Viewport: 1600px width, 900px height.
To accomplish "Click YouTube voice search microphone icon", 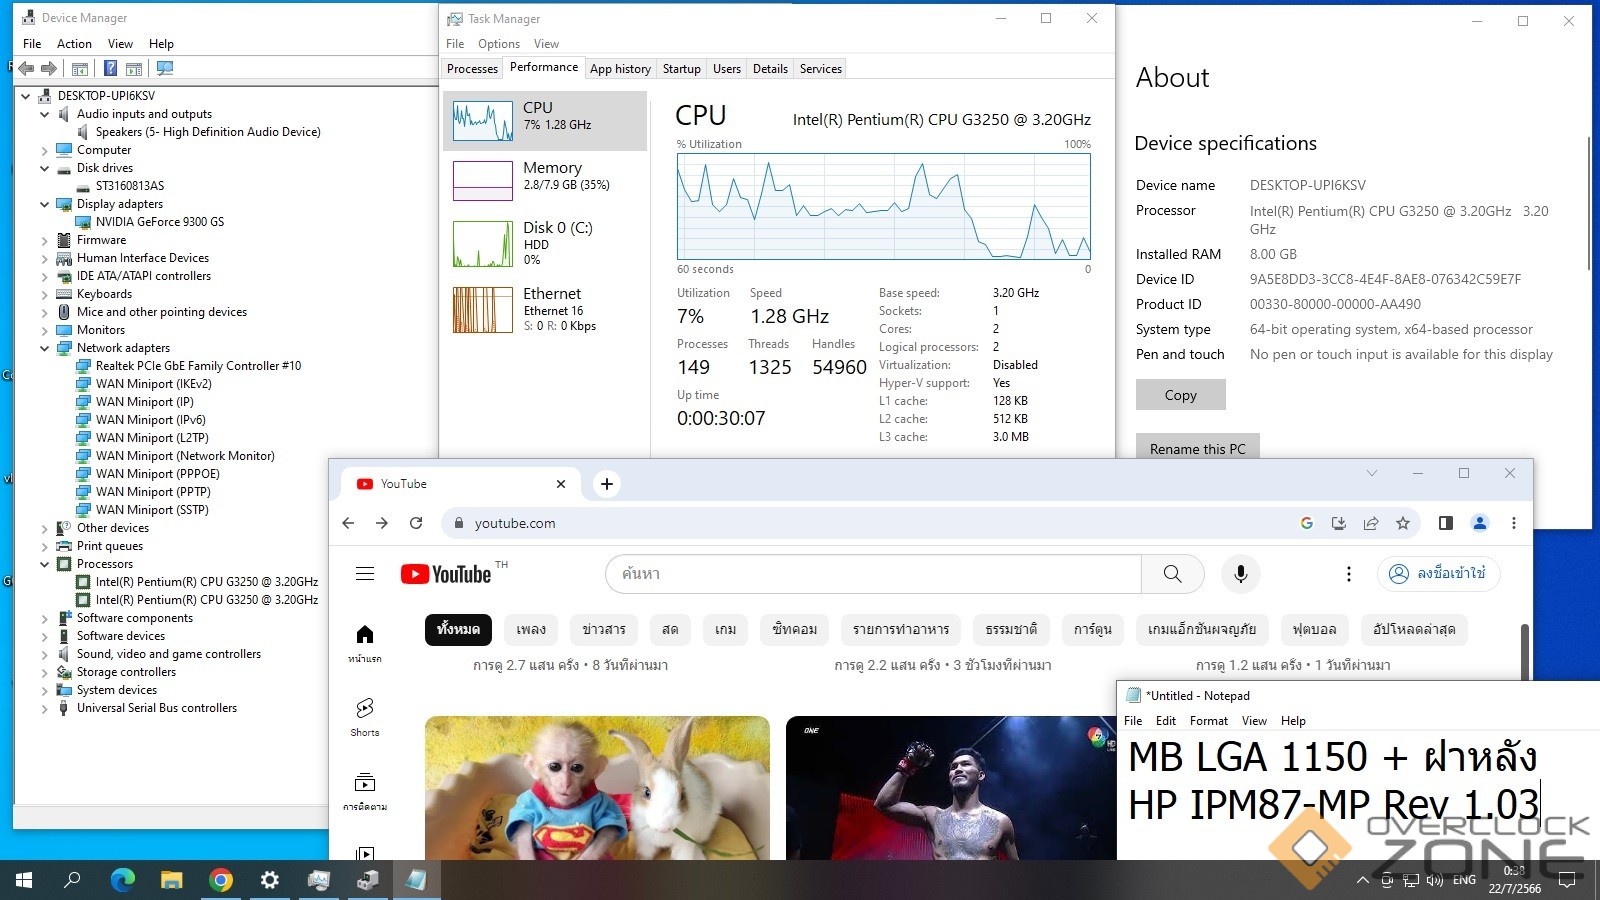I will coord(1240,574).
